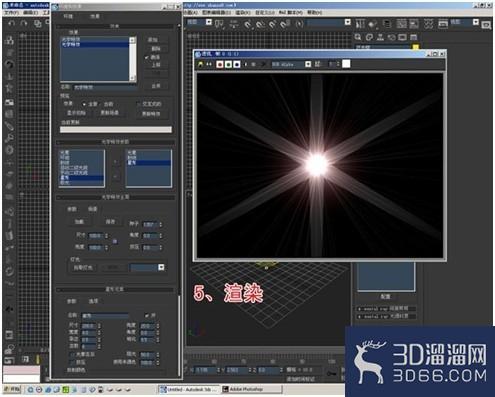
Task: Open the named selection sets dropdown
Action: click(x=348, y=22)
